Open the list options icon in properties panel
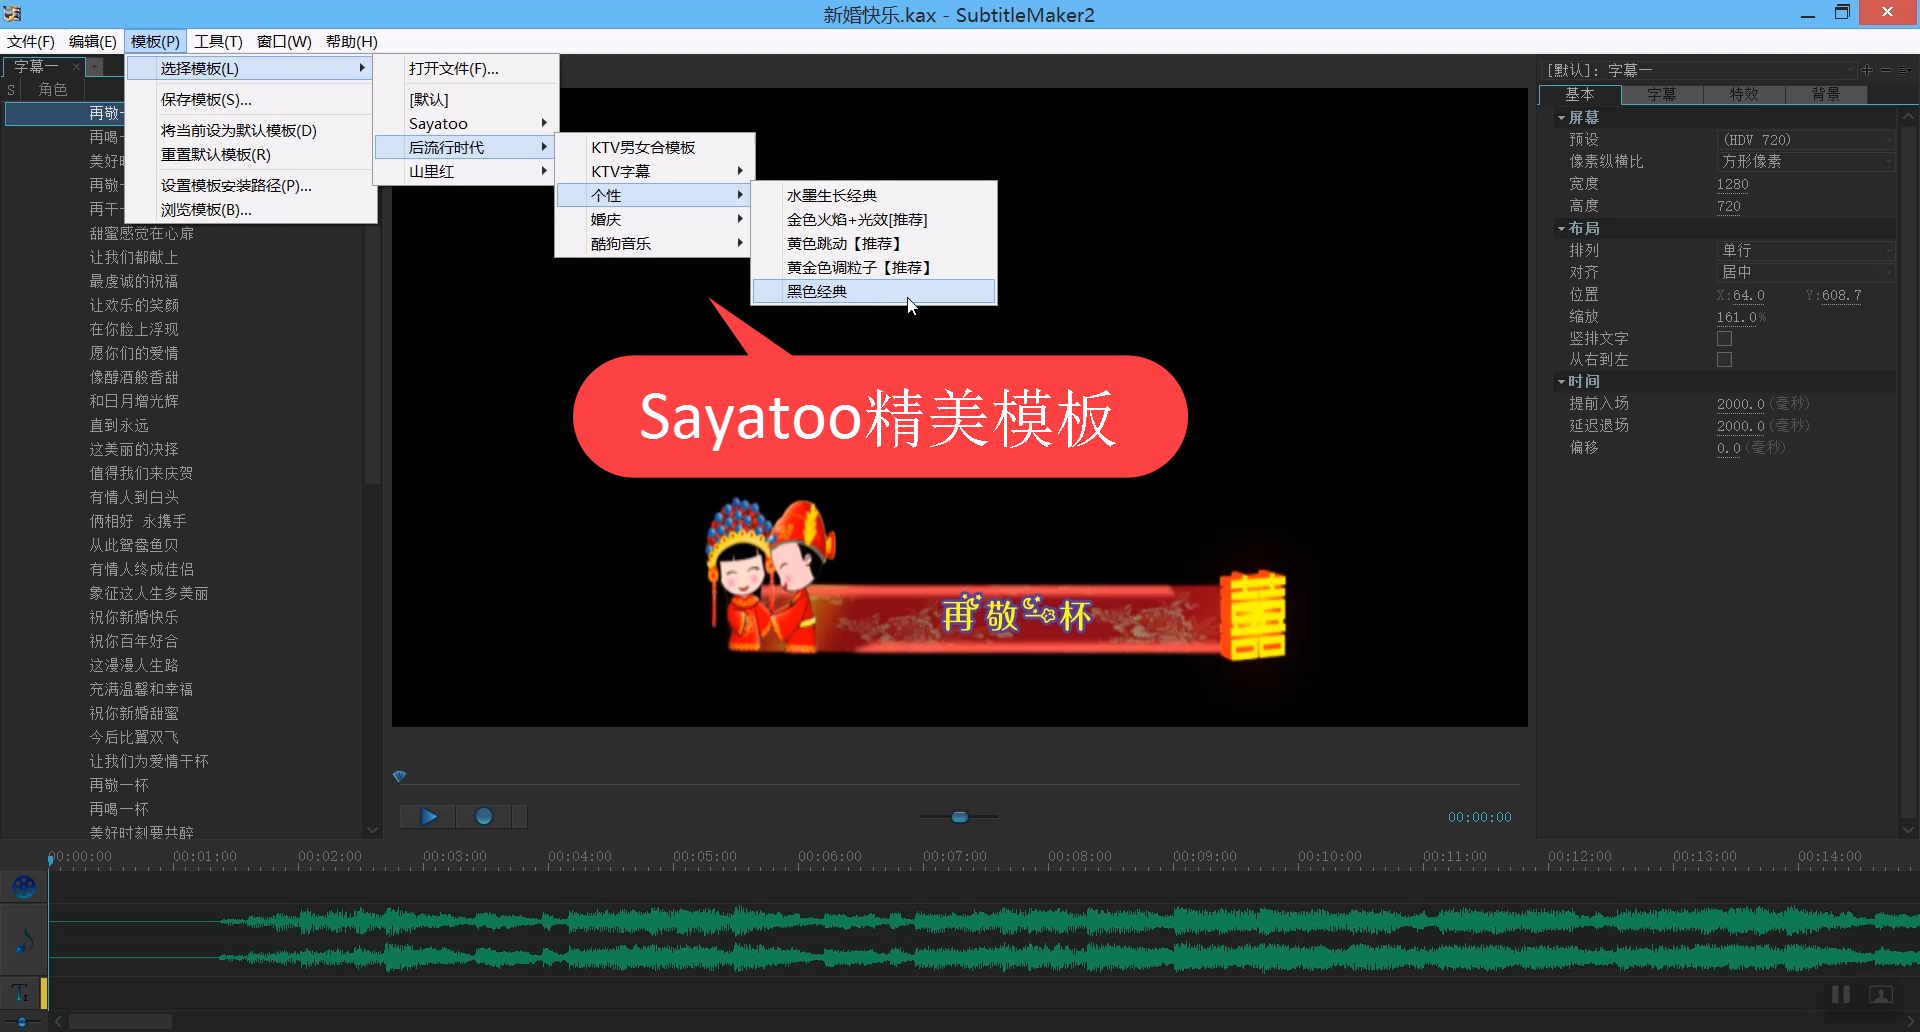 point(1904,70)
